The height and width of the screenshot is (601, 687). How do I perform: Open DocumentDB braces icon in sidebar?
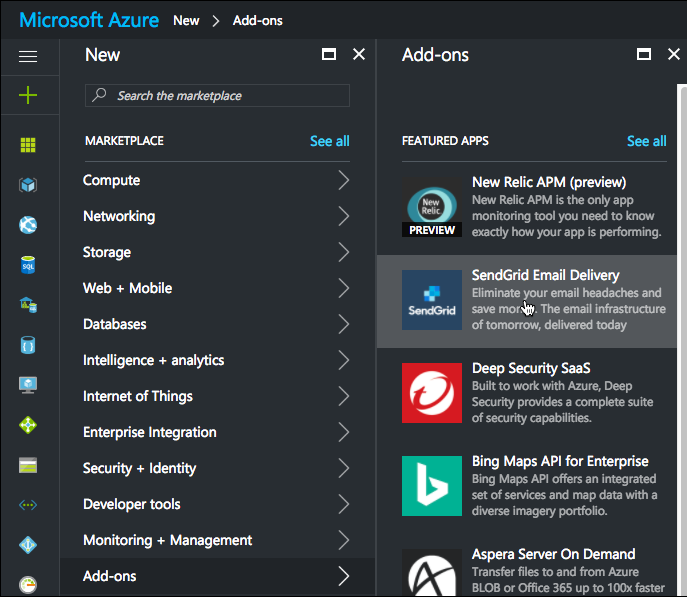click(x=28, y=345)
